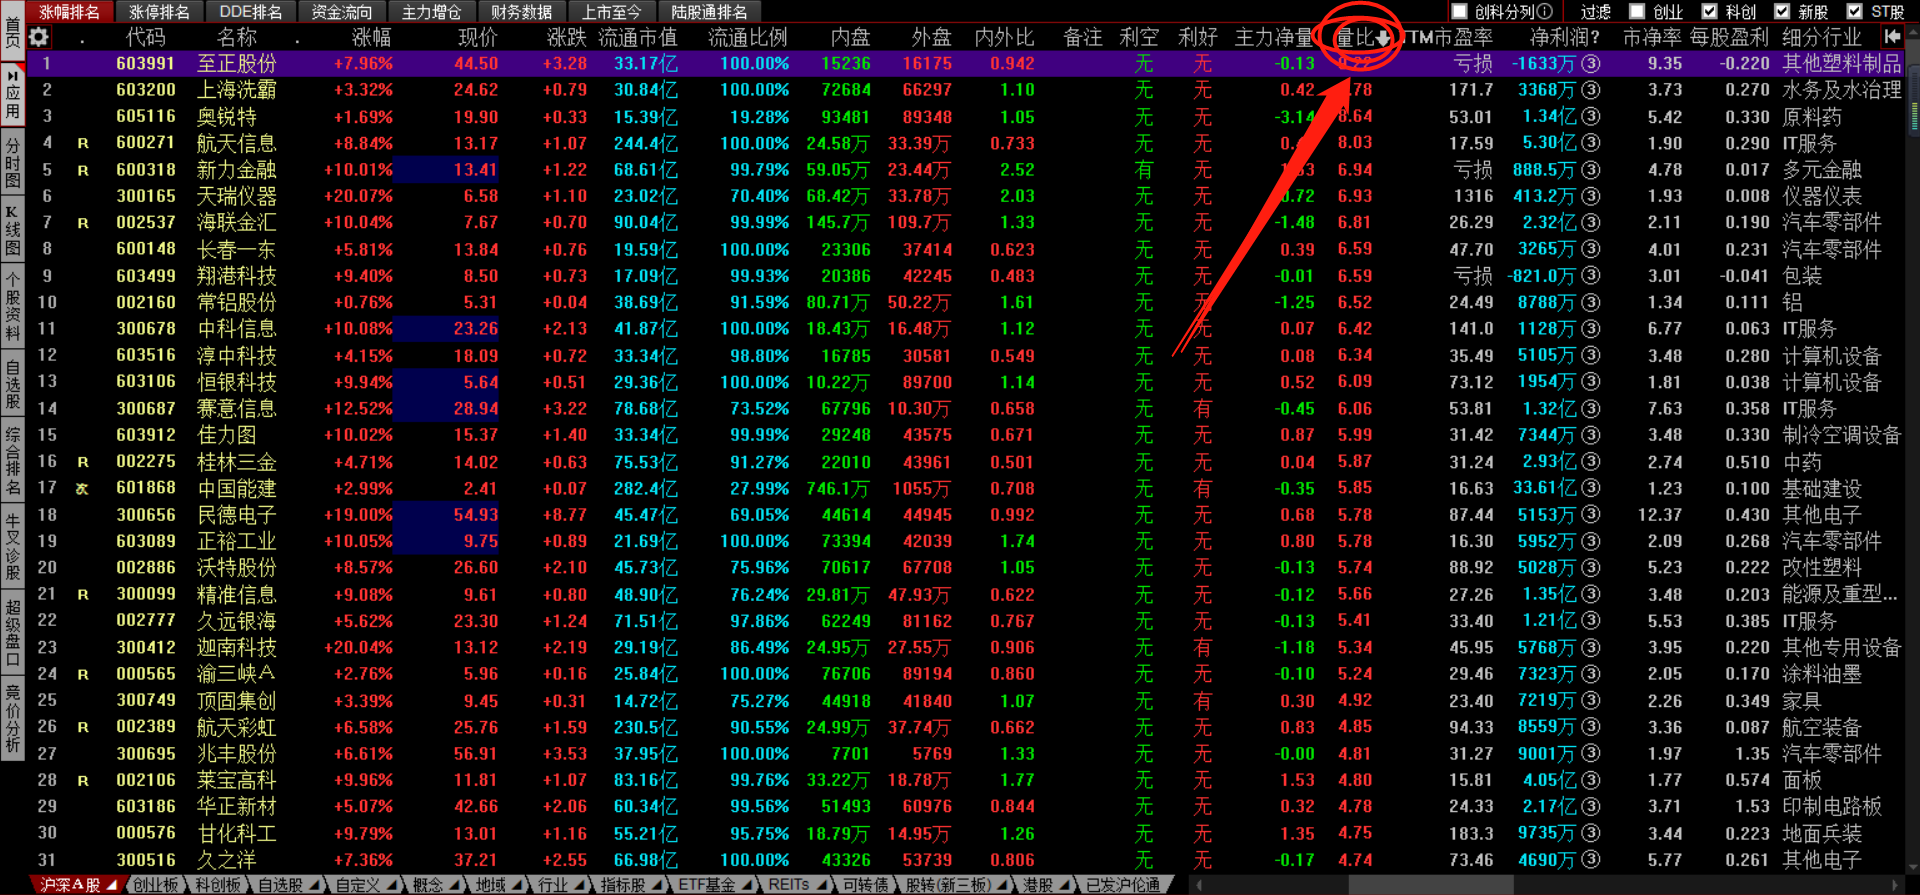Open column settings gear icon
The width and height of the screenshot is (1920, 895).
point(39,38)
